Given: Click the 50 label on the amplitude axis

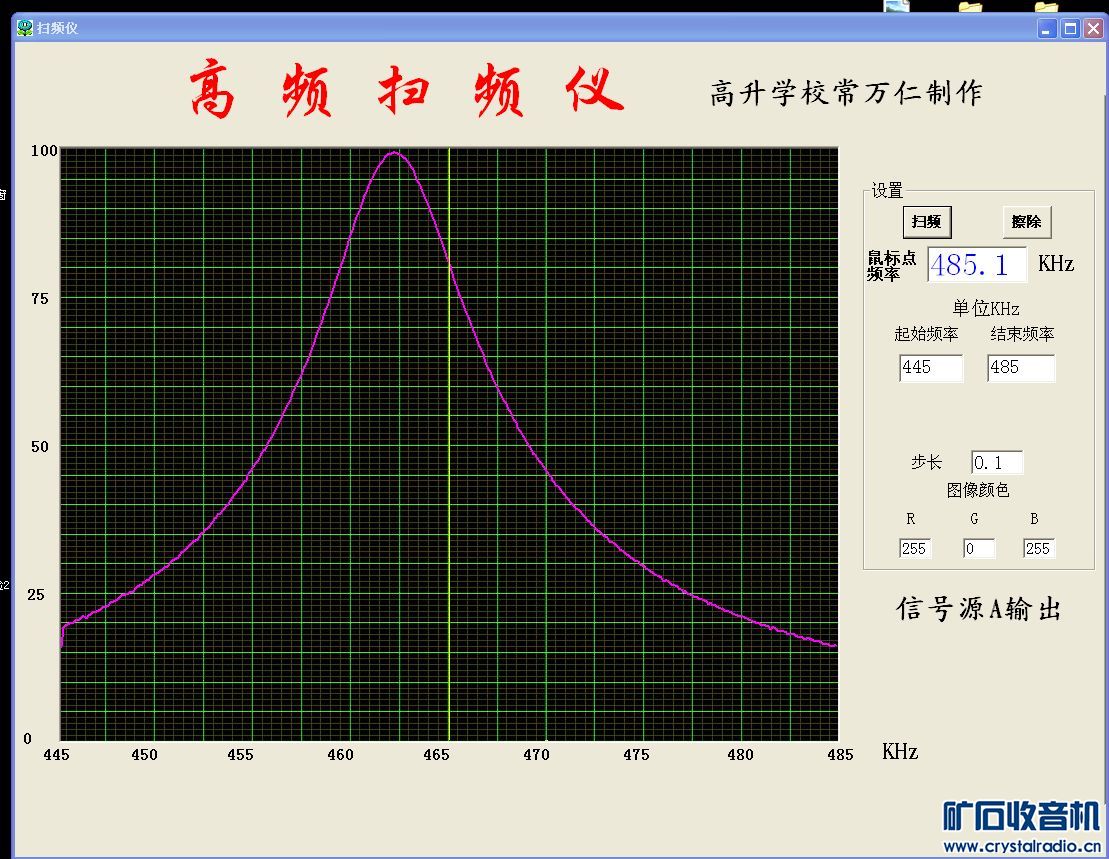Looking at the screenshot, I should tap(40, 447).
